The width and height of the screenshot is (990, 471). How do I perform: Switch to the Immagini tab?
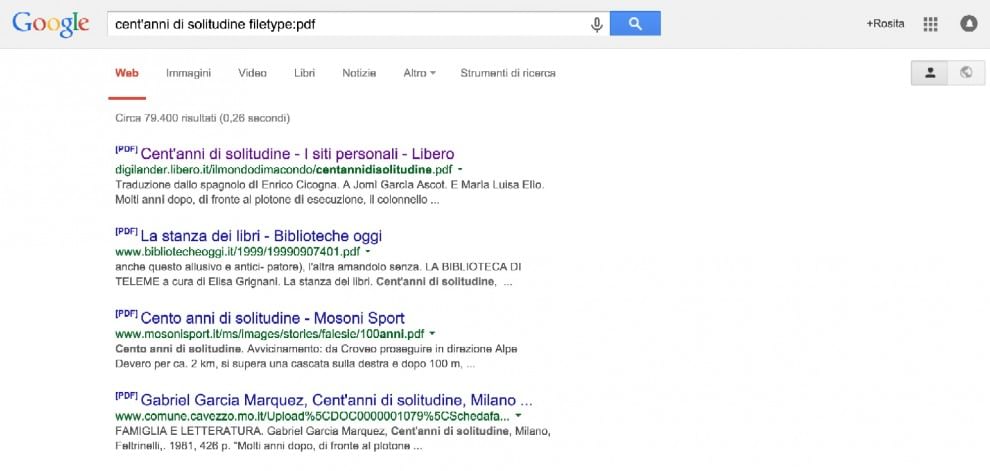pyautogui.click(x=188, y=73)
